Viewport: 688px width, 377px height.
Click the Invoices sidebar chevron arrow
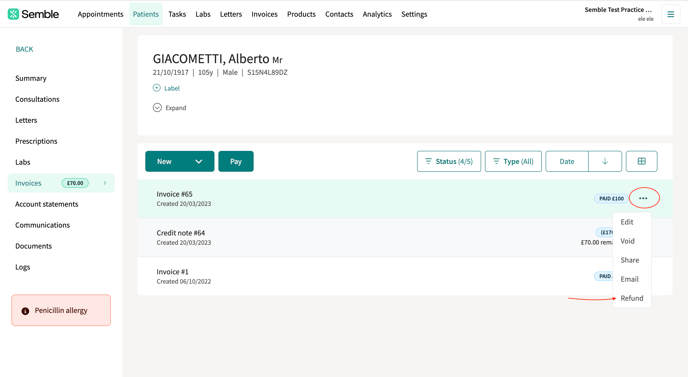(x=105, y=183)
